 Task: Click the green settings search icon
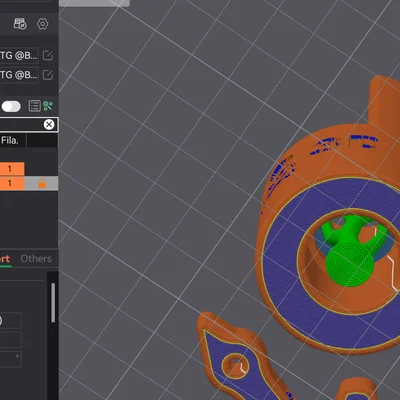tap(48, 106)
